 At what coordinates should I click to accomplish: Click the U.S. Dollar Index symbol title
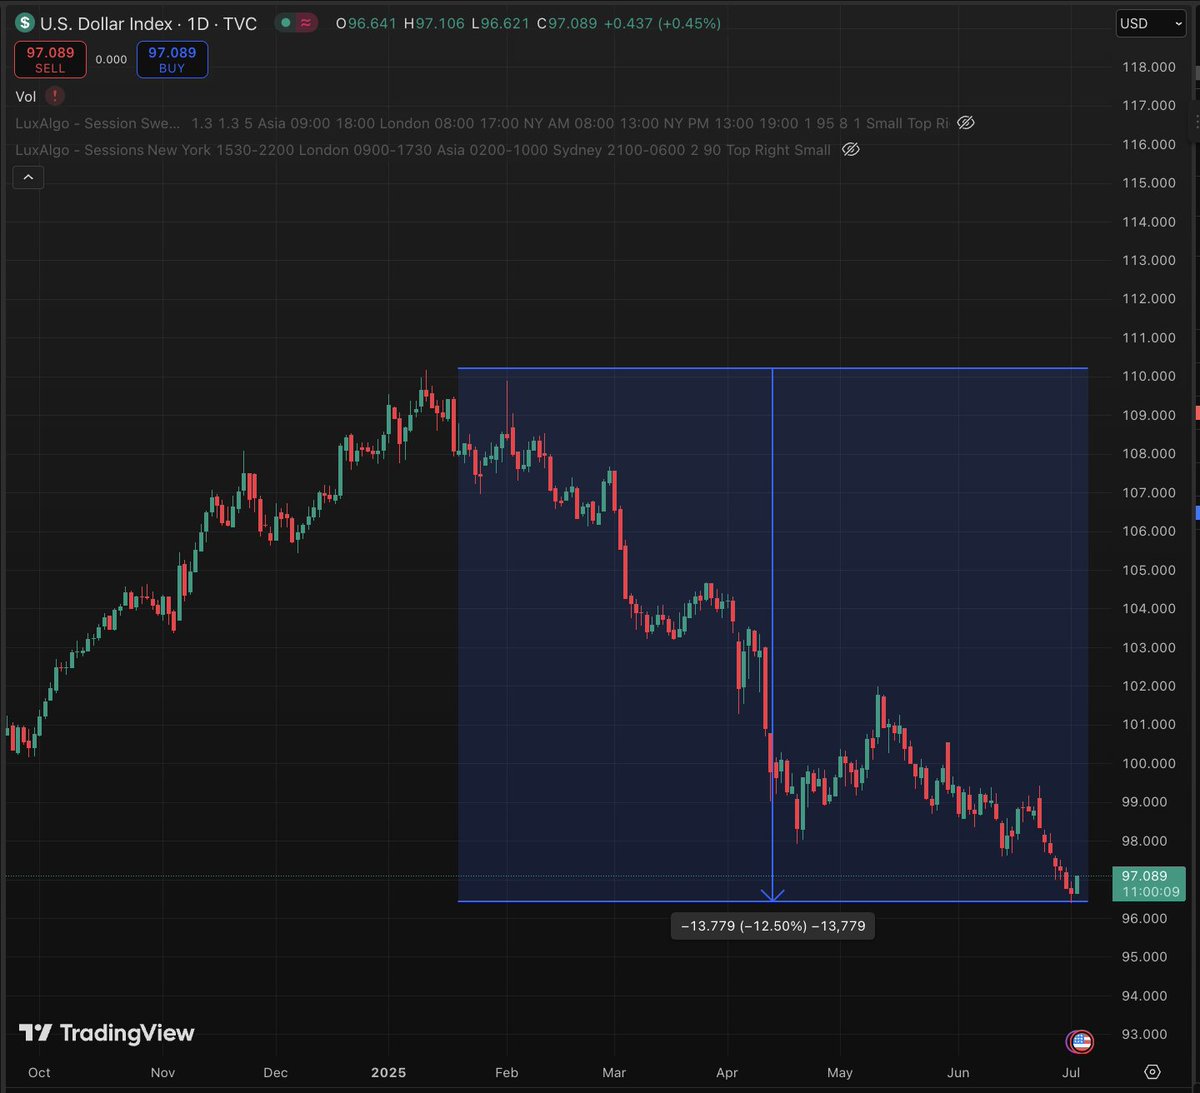coord(148,23)
